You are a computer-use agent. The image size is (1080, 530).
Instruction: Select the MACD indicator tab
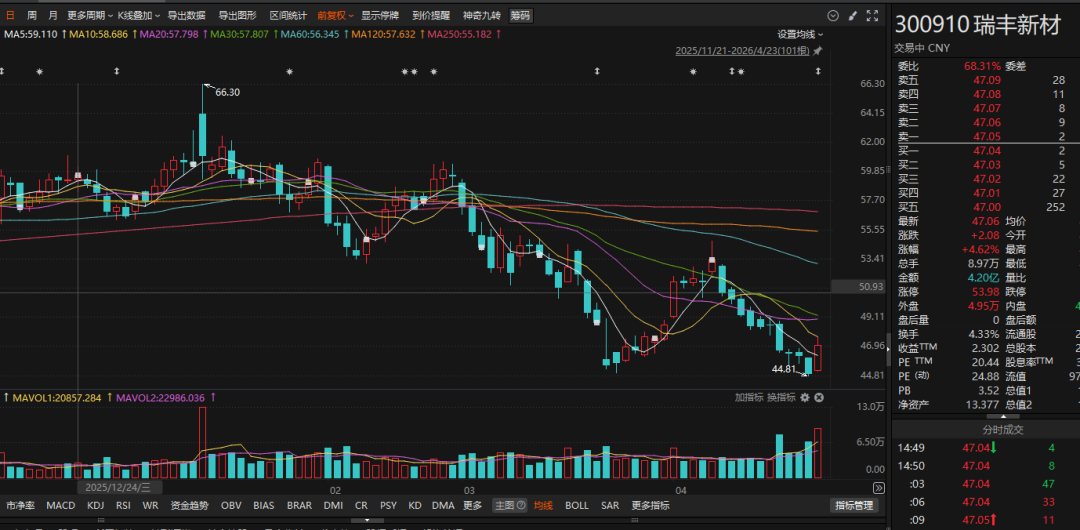pos(60,506)
